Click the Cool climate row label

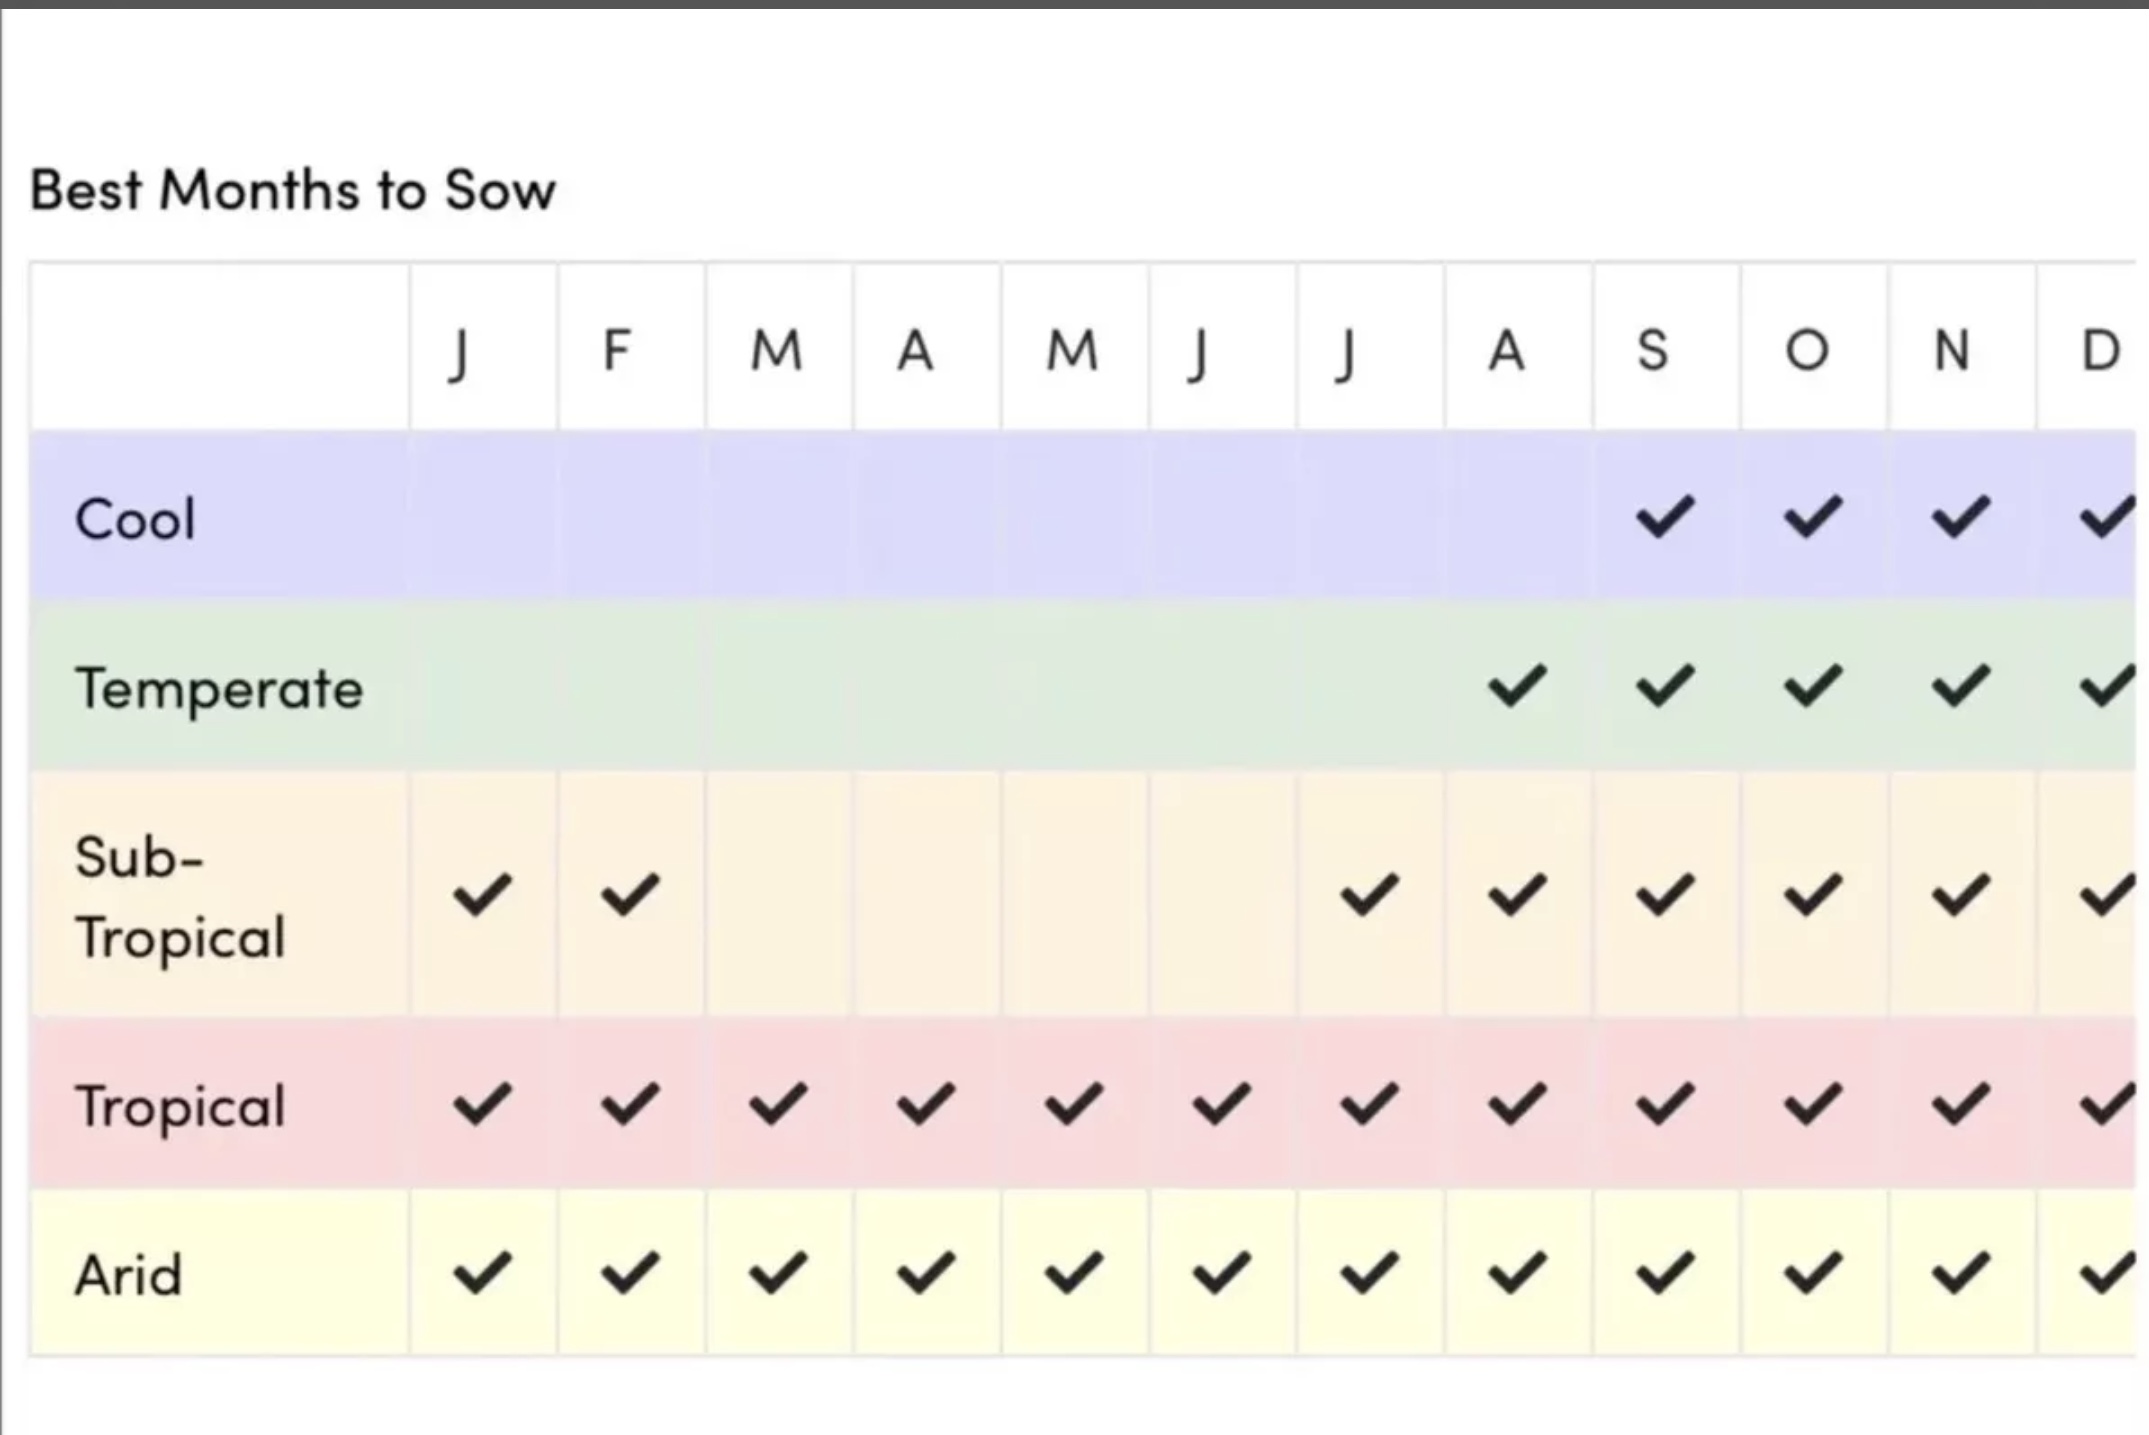[x=135, y=519]
